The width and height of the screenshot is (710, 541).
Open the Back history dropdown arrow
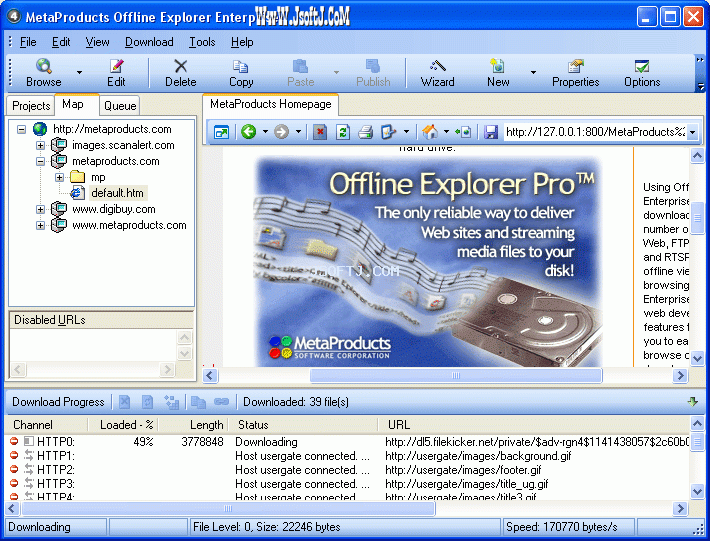coord(265,132)
